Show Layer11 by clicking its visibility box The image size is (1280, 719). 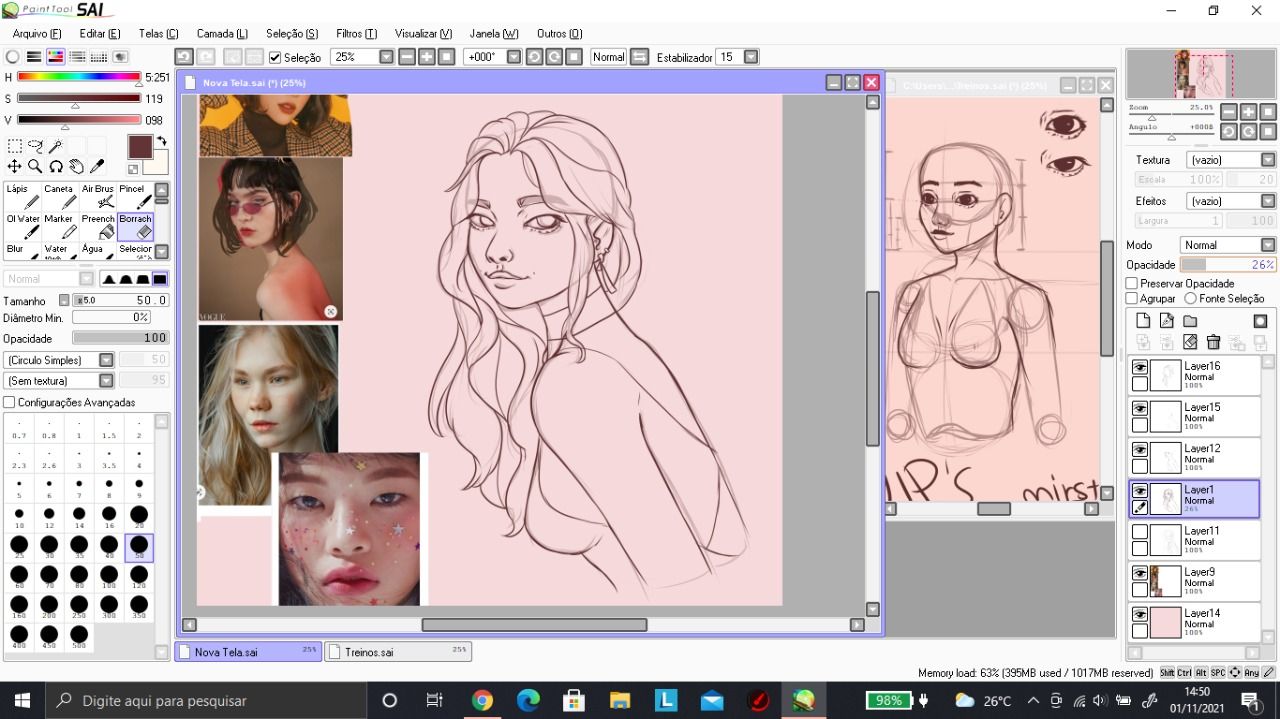pyautogui.click(x=1140, y=532)
